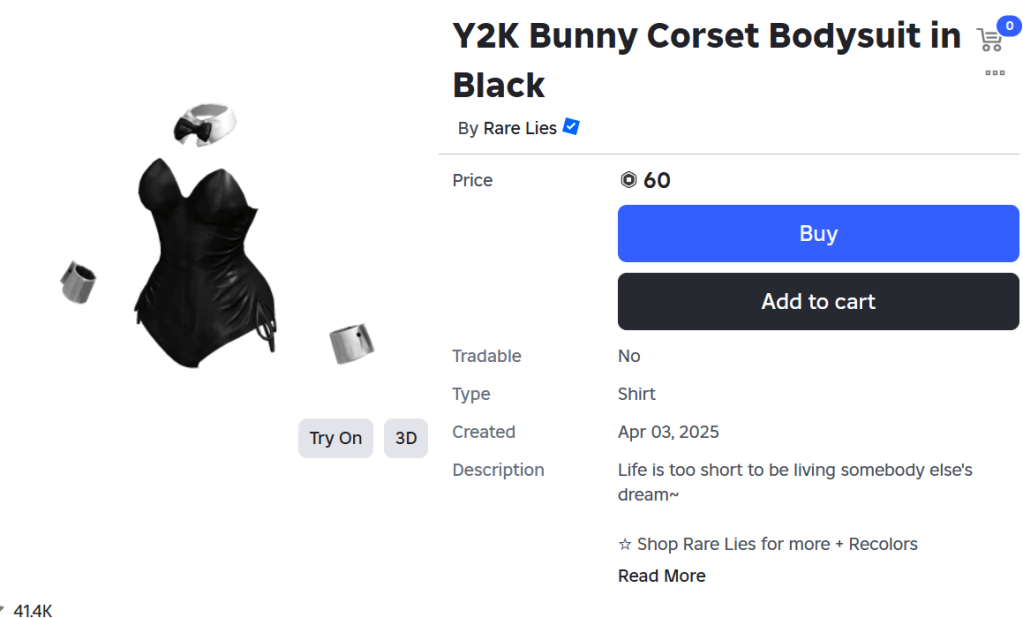Click the bow tie collar accessory image

point(205,123)
